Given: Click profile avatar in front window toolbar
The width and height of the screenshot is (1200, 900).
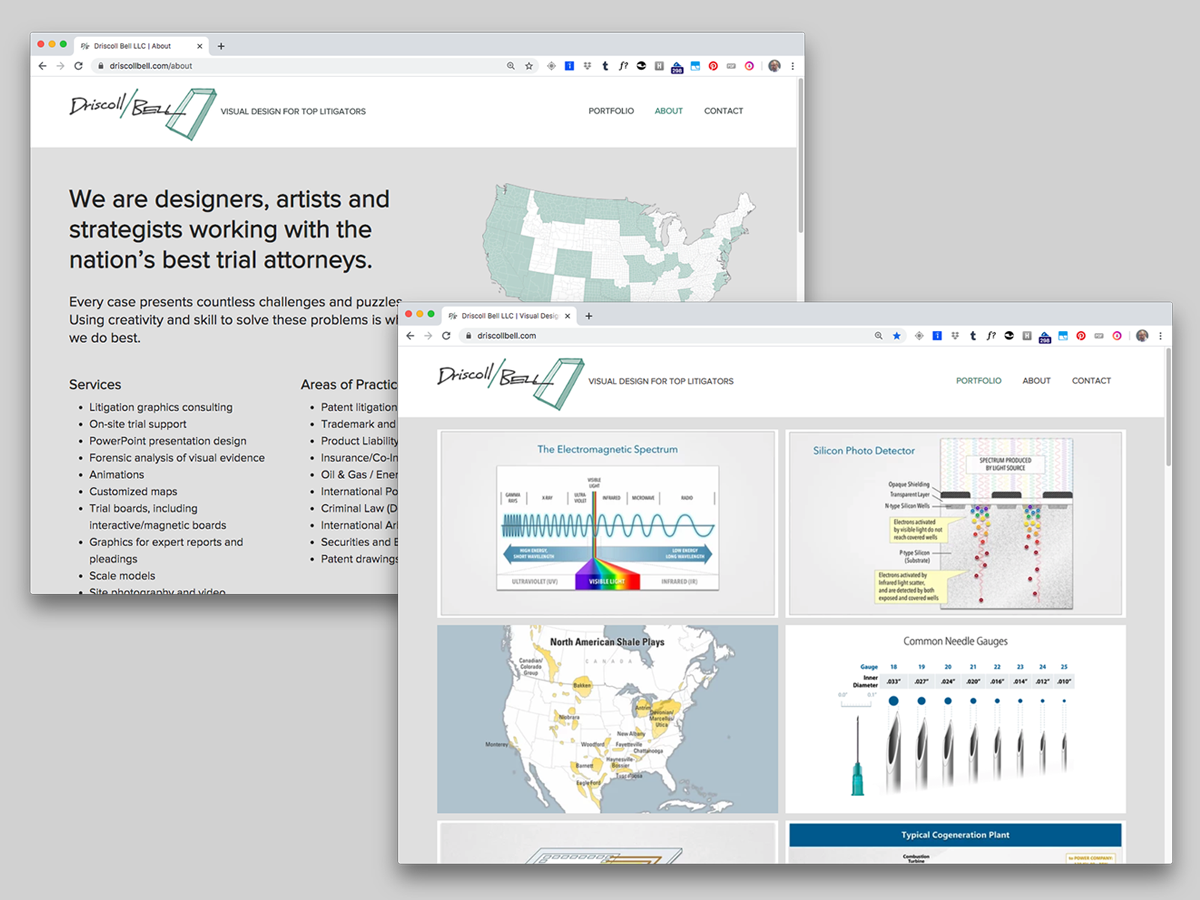Looking at the screenshot, I should pos(1142,336).
